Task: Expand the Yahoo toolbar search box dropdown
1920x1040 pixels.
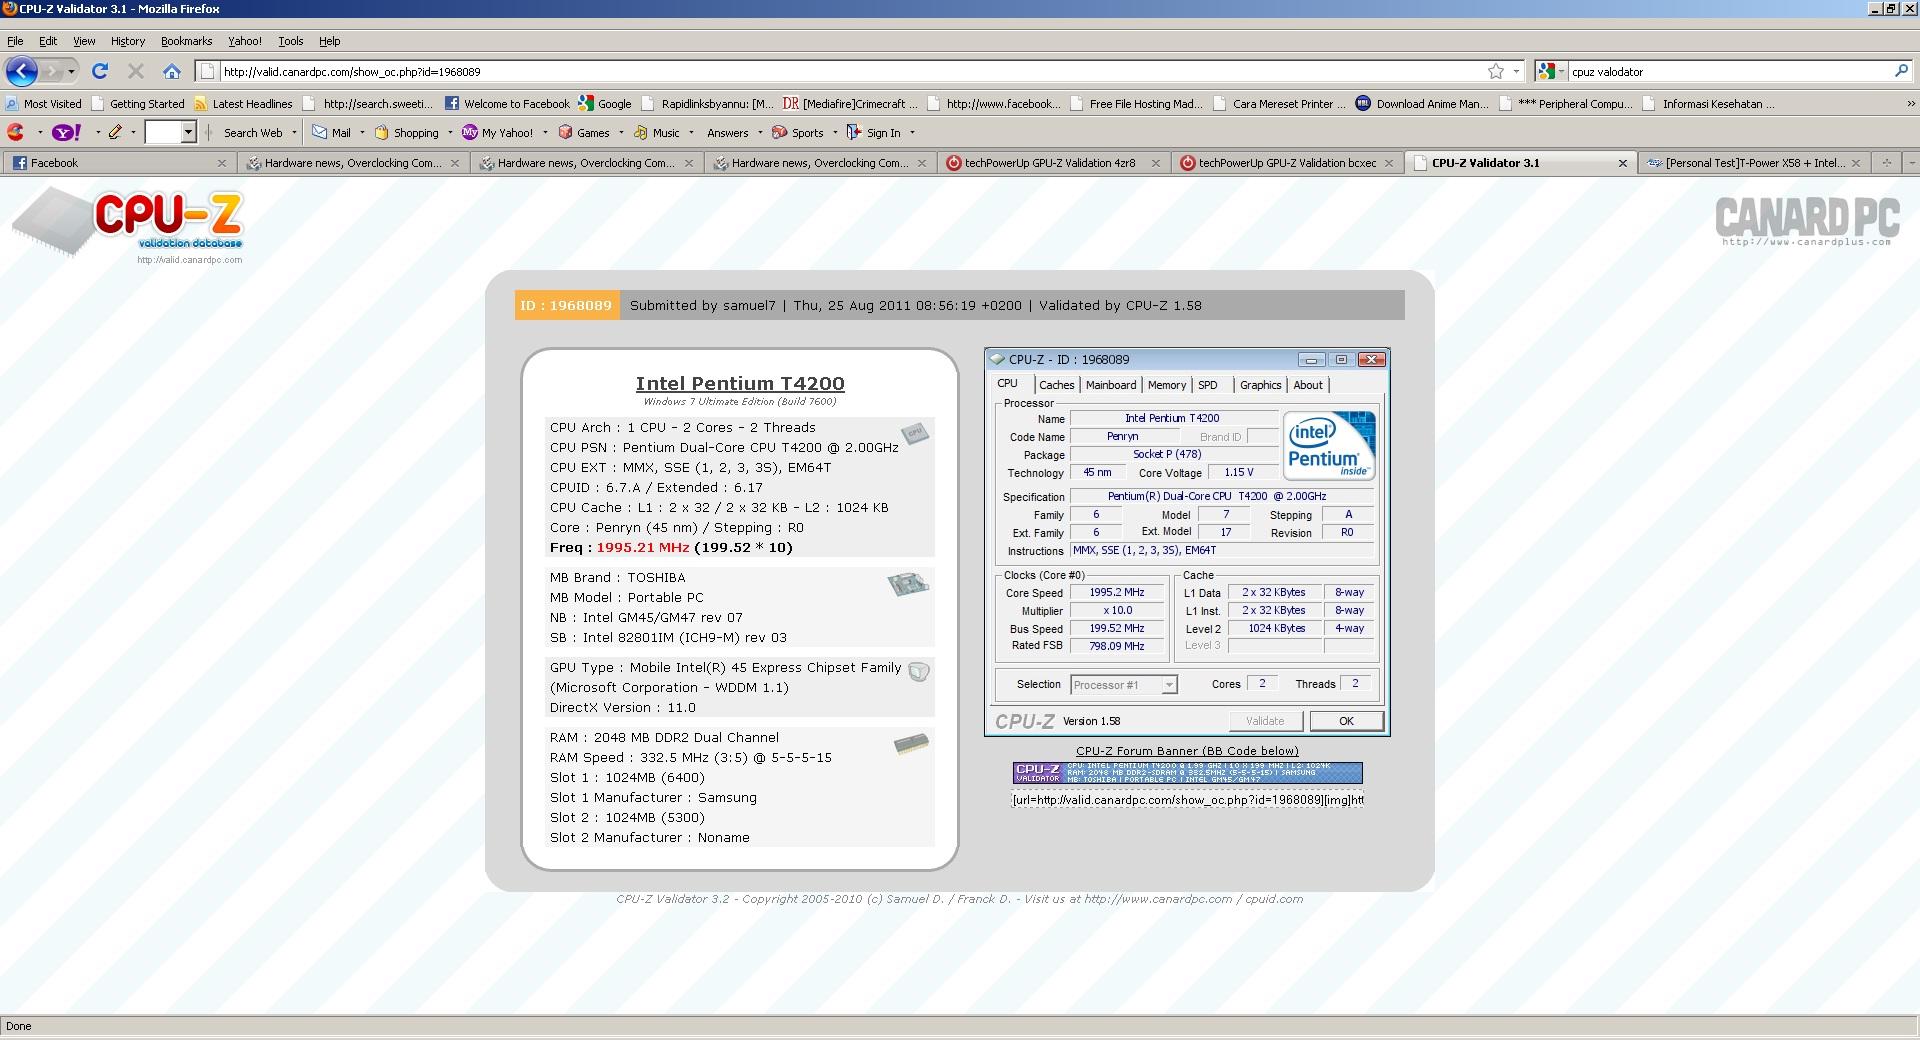Action: (x=188, y=132)
